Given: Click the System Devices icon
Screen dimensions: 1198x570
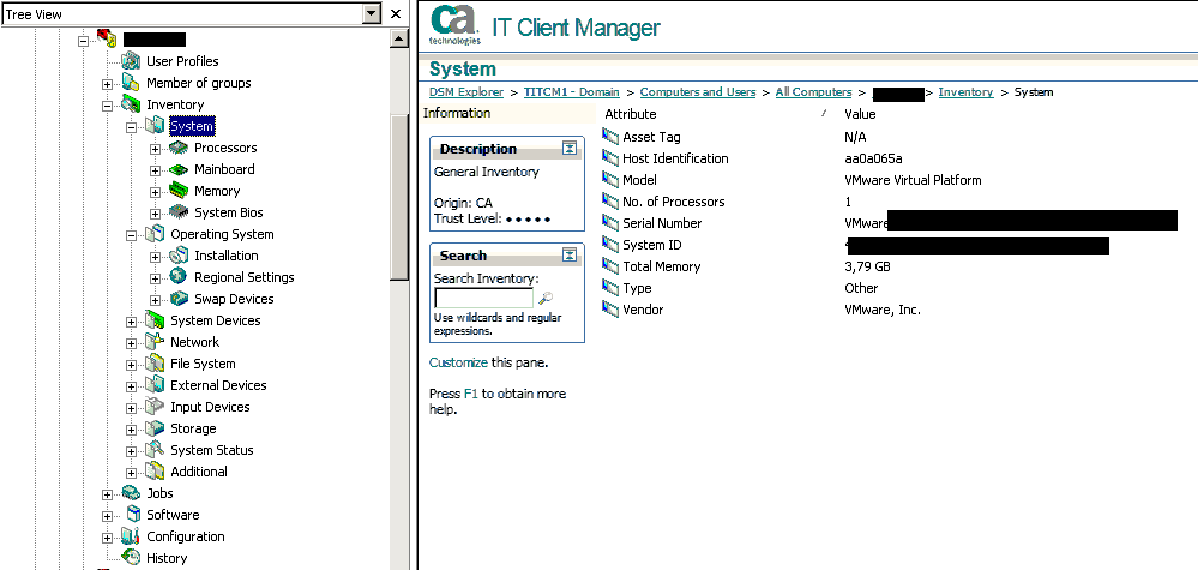Looking at the screenshot, I should 154,320.
